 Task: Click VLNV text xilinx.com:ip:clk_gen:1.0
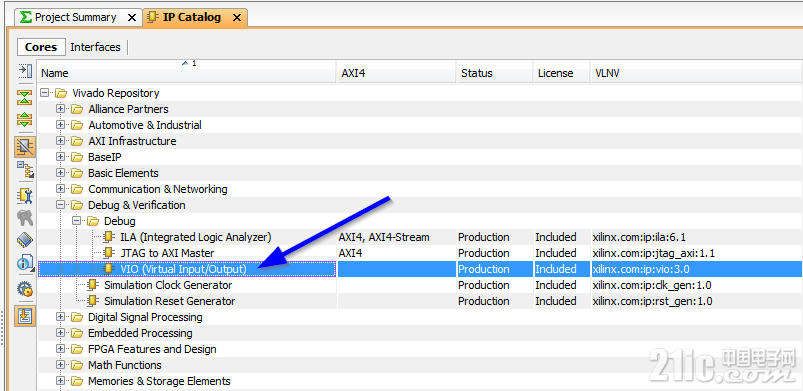(651, 285)
